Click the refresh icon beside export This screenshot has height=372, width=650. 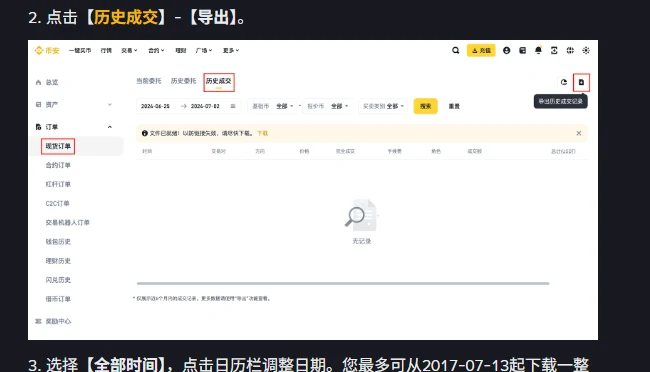[564, 82]
